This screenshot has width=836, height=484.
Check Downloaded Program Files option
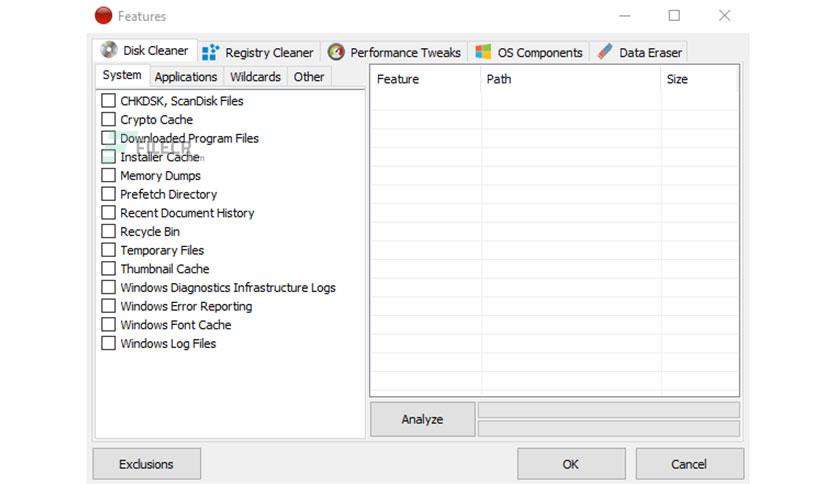108,138
